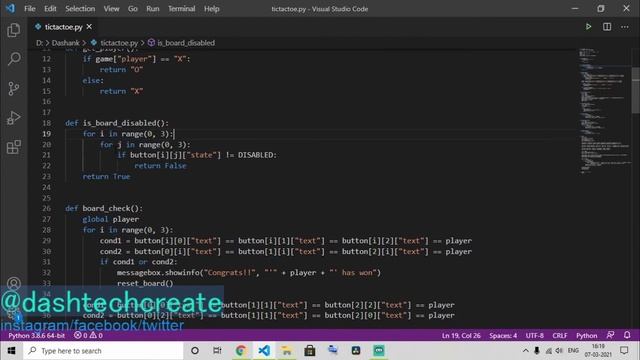Click the messagebox.showinfo code line
This screenshot has height=360, width=640.
click(x=249, y=273)
